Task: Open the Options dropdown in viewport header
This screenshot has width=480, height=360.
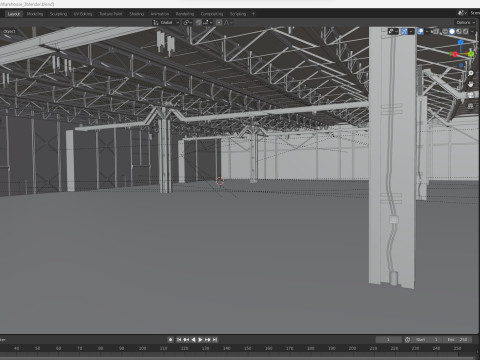Action: [x=466, y=23]
